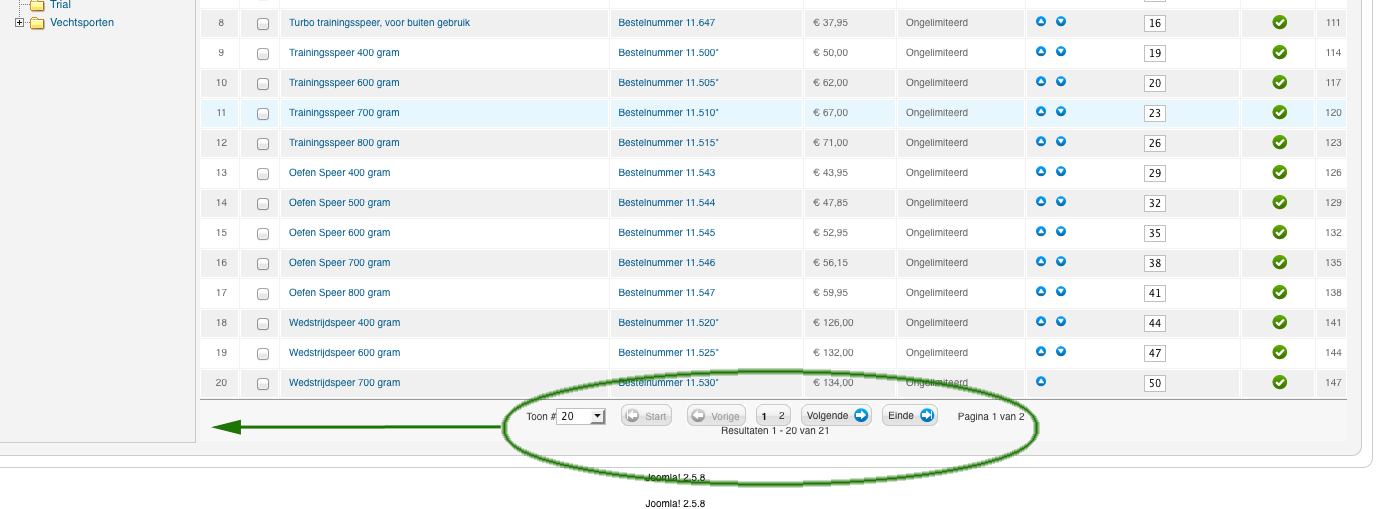Click the Einde last-page button
Image resolution: width=1382 pixels, height=509 pixels.
pos(910,415)
